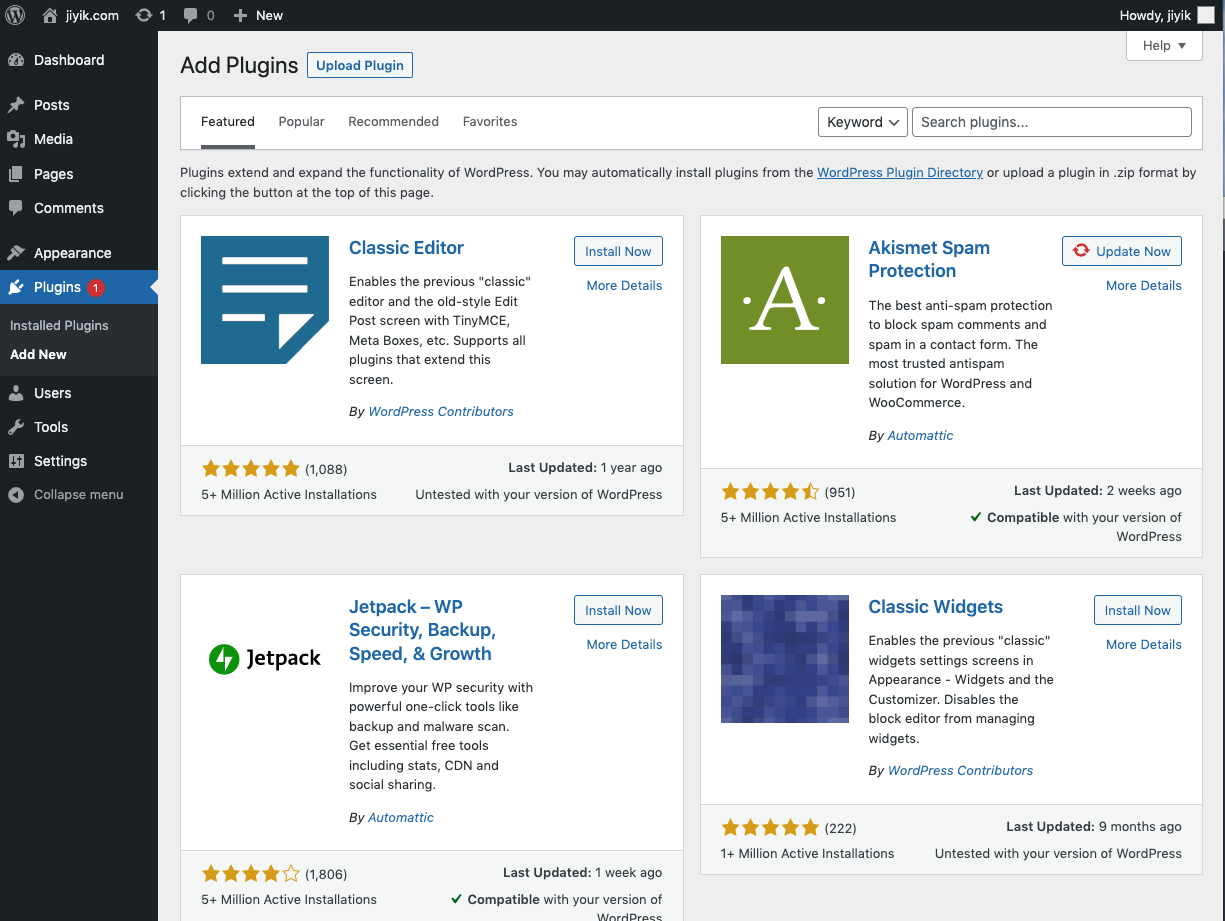View More Details for Jetpack

coord(625,644)
